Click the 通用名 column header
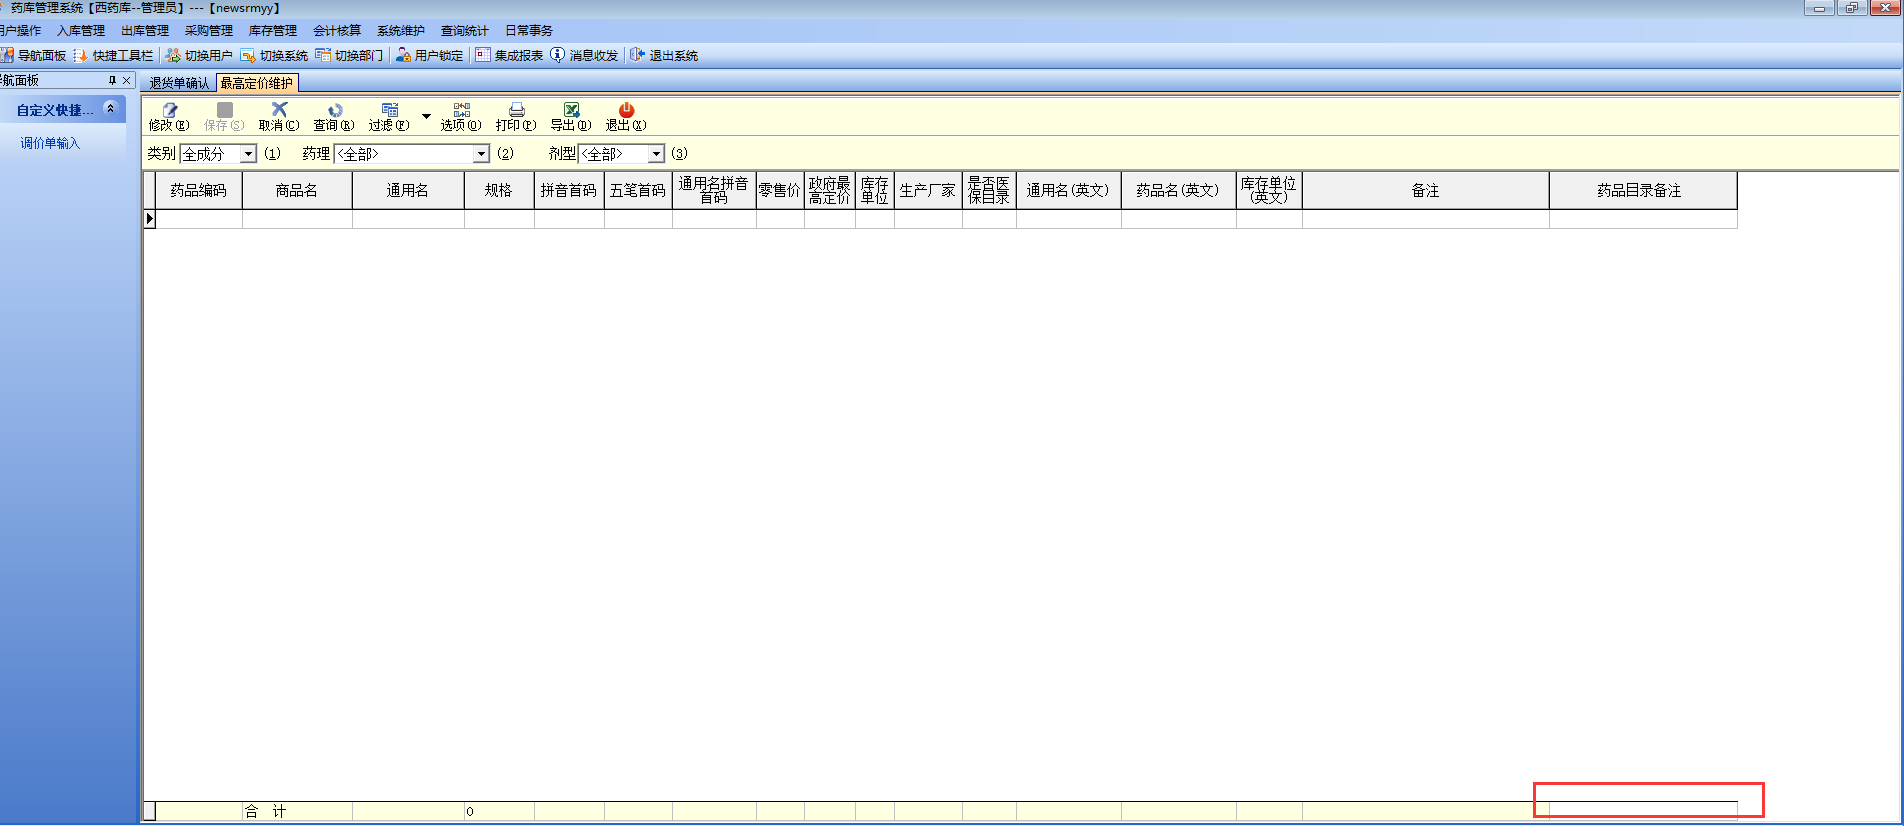1904x826 pixels. click(x=408, y=190)
